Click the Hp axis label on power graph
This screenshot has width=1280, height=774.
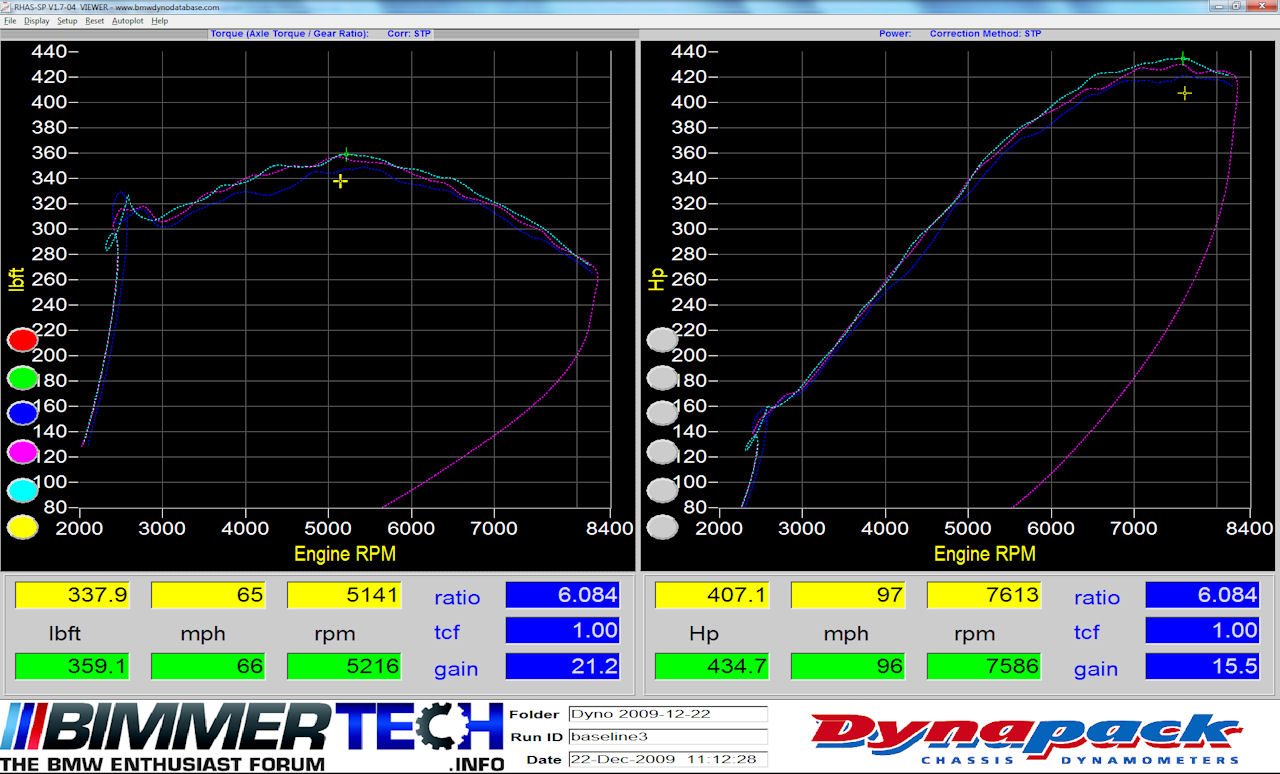click(x=656, y=278)
